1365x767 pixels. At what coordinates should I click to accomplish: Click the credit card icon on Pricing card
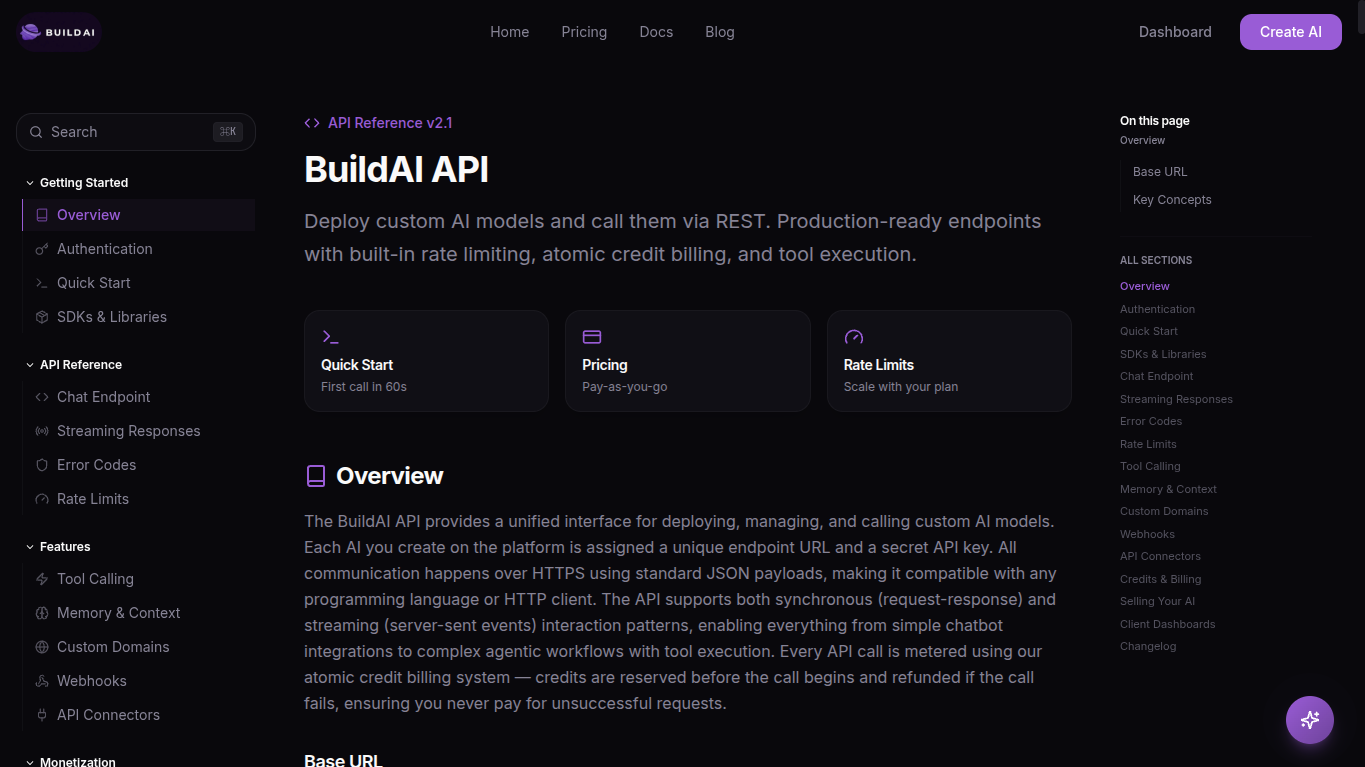tap(592, 337)
